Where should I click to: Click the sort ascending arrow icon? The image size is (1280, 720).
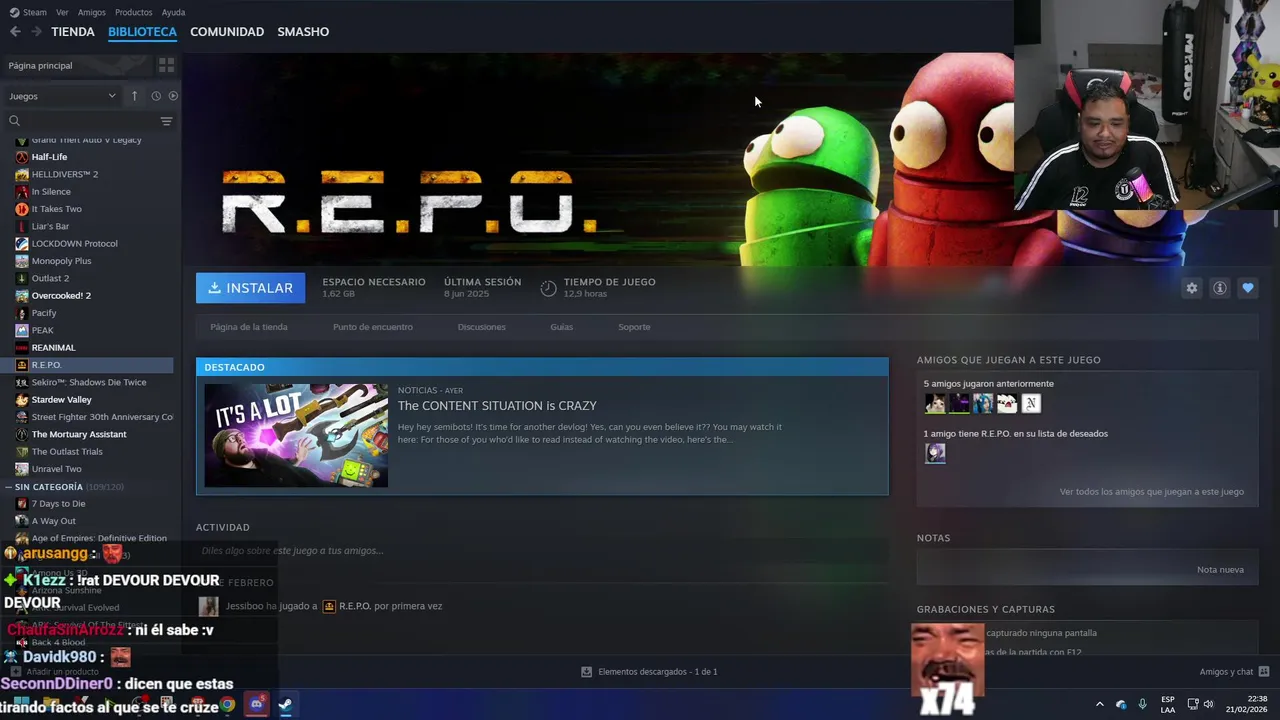pyautogui.click(x=134, y=96)
